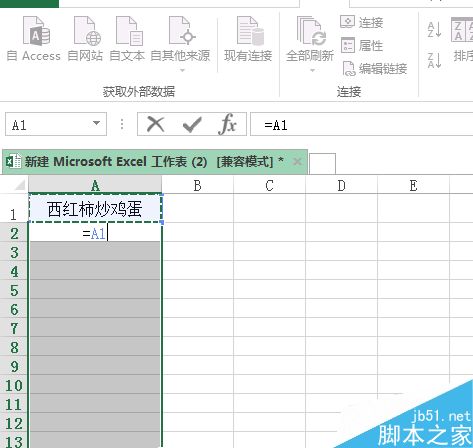Click the 自网站 (From Web) icon
The height and width of the screenshot is (448, 473).
[x=86, y=32]
